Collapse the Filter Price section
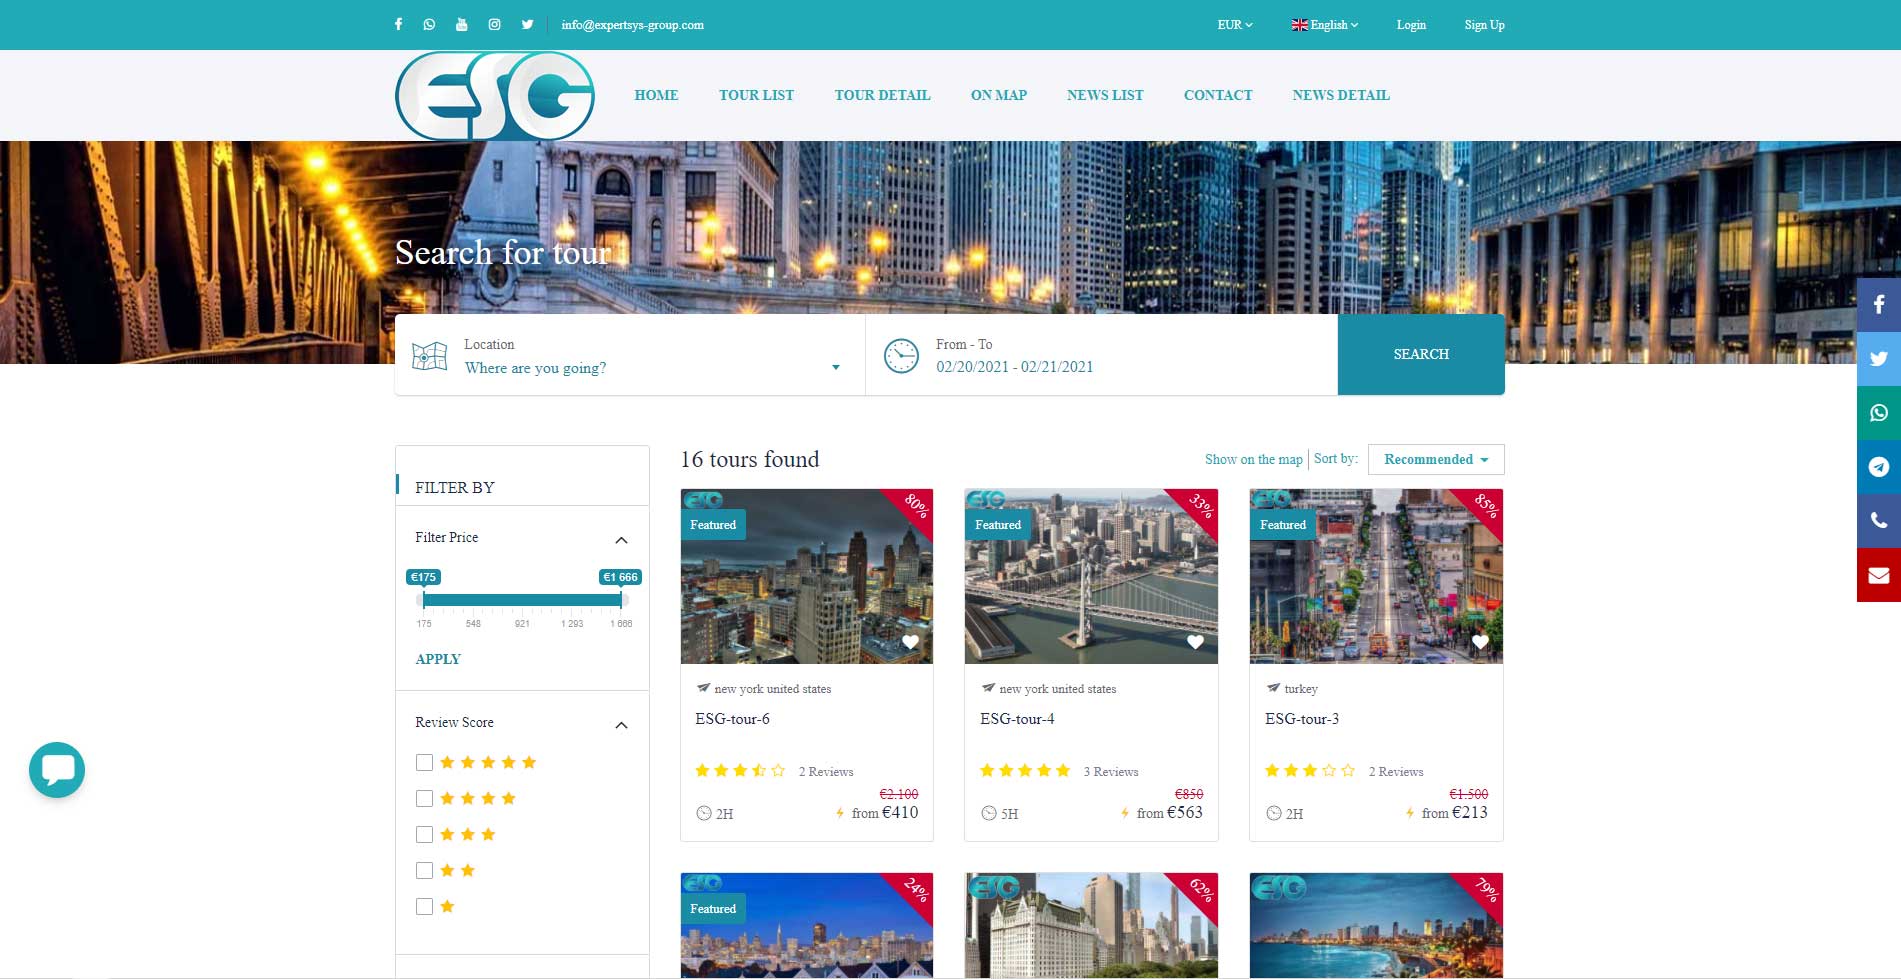 click(x=621, y=540)
